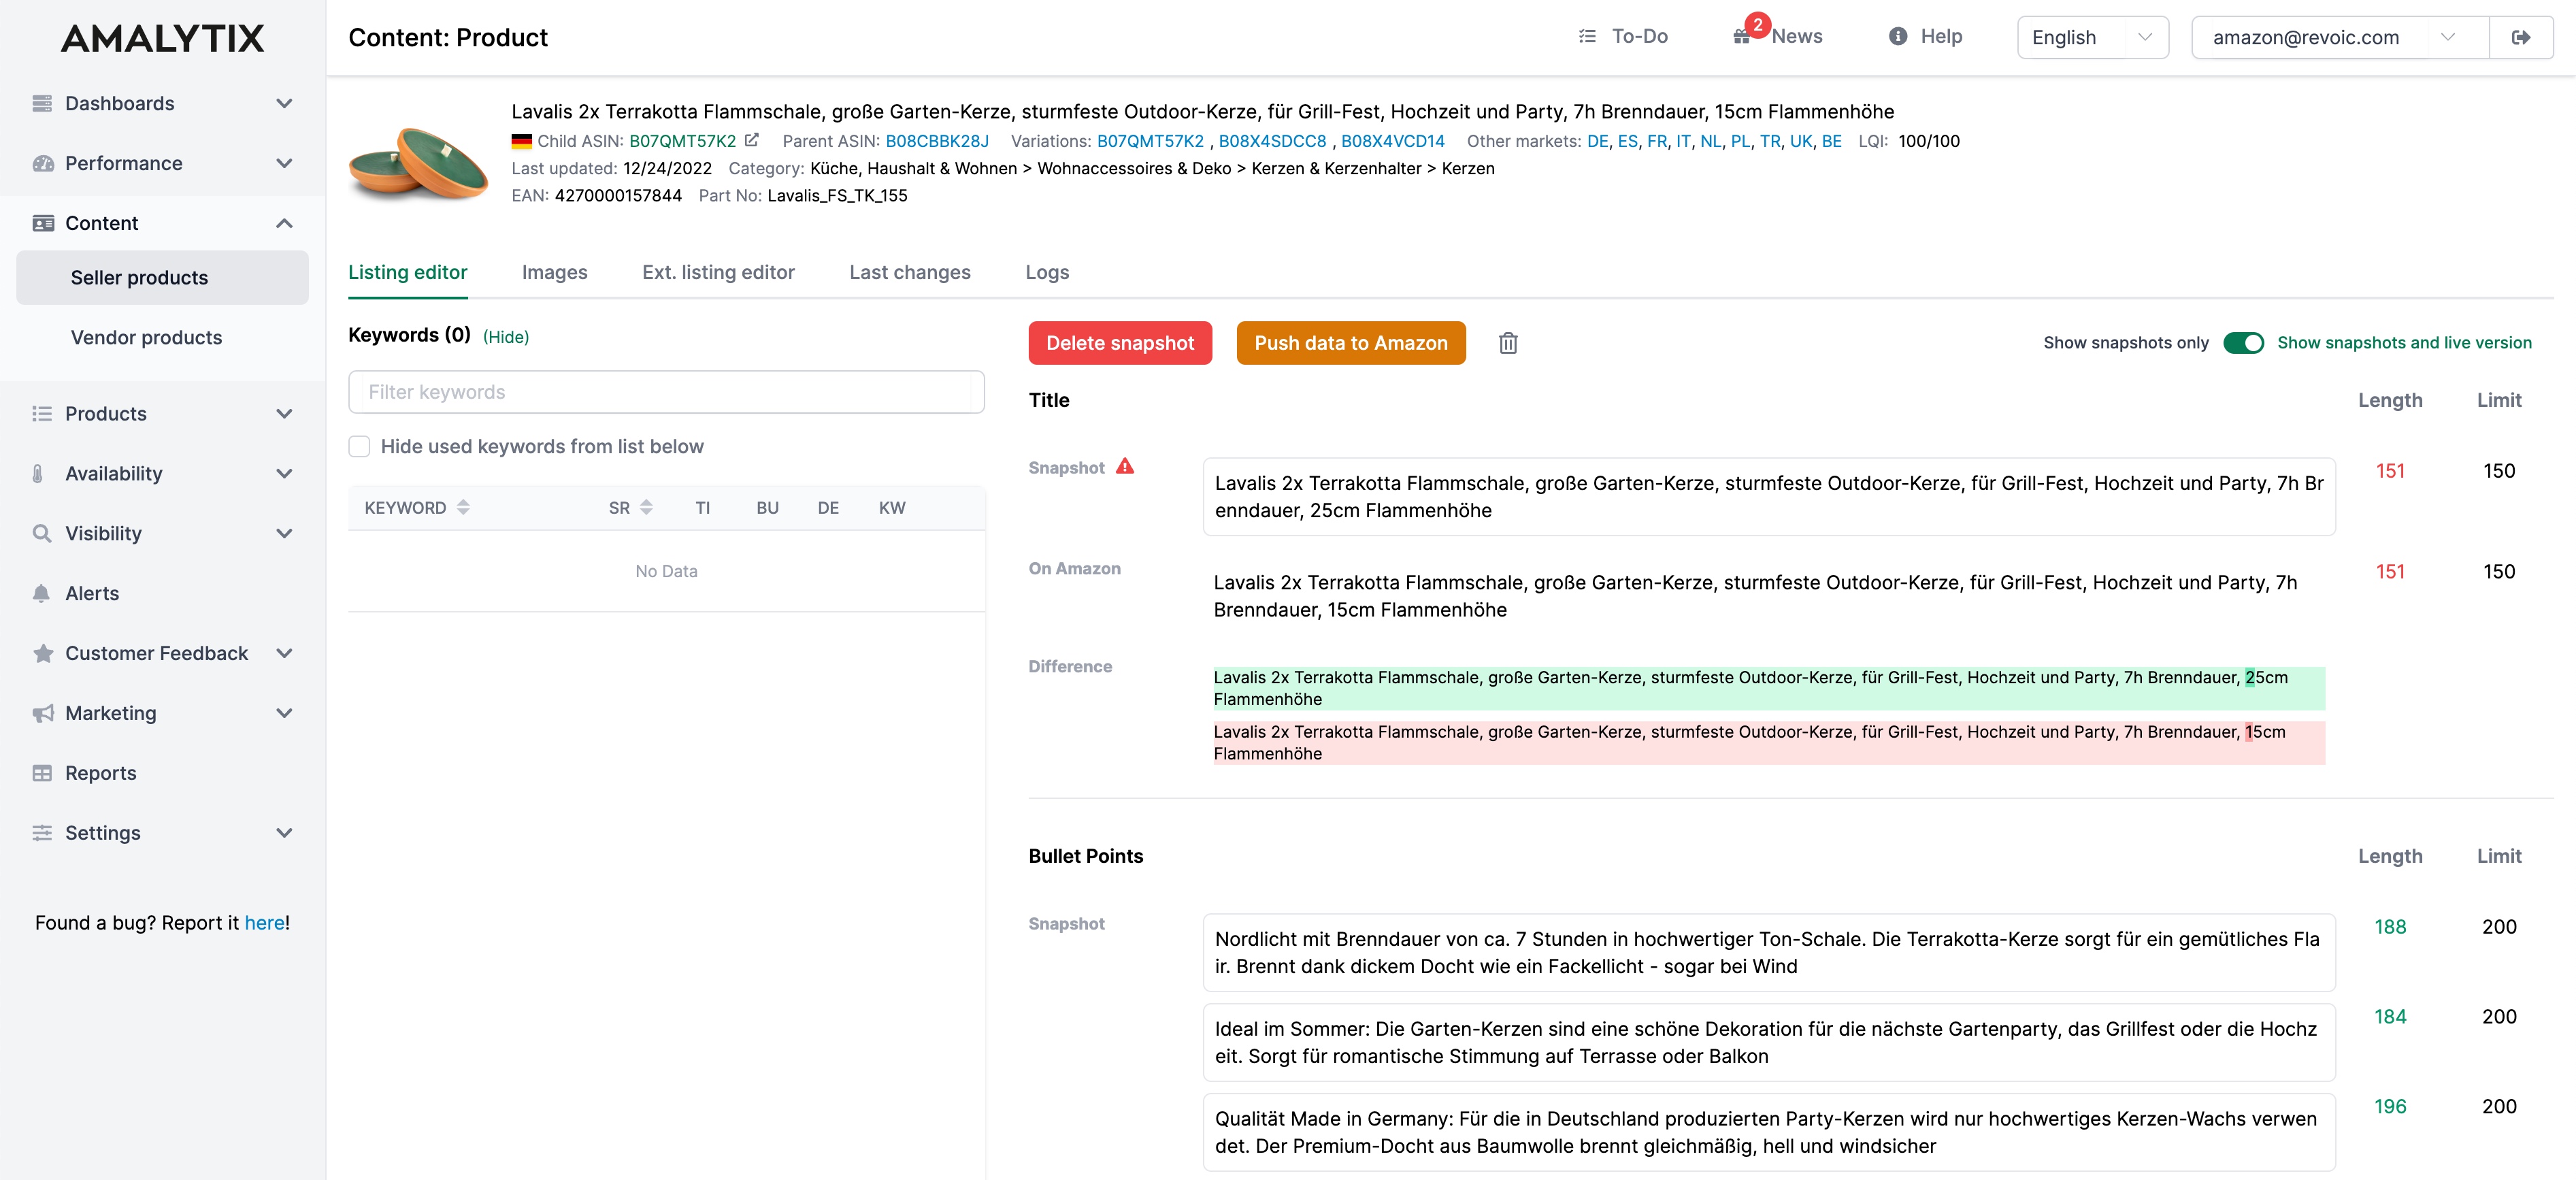Click the Performance gauge icon
Image resolution: width=2576 pixels, height=1180 pixels.
(42, 163)
